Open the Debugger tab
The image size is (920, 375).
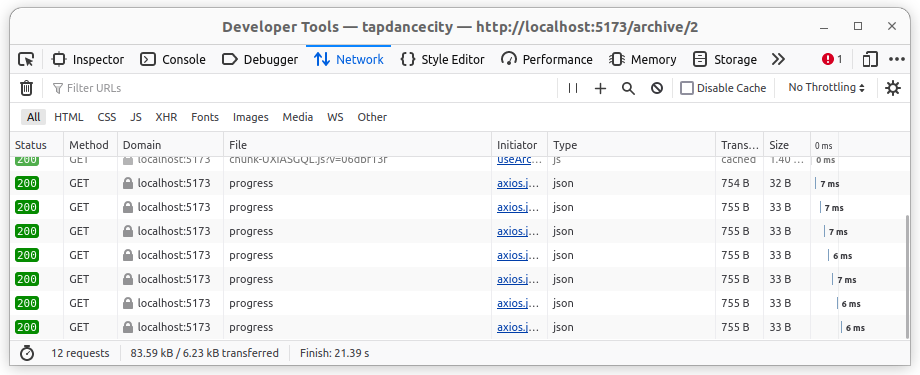(x=260, y=59)
